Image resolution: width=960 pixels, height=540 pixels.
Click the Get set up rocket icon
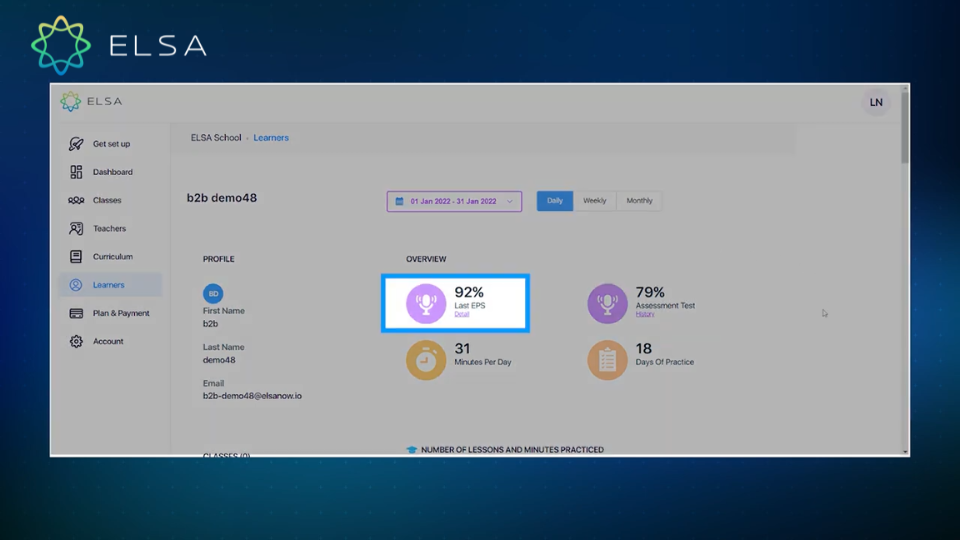[76, 144]
